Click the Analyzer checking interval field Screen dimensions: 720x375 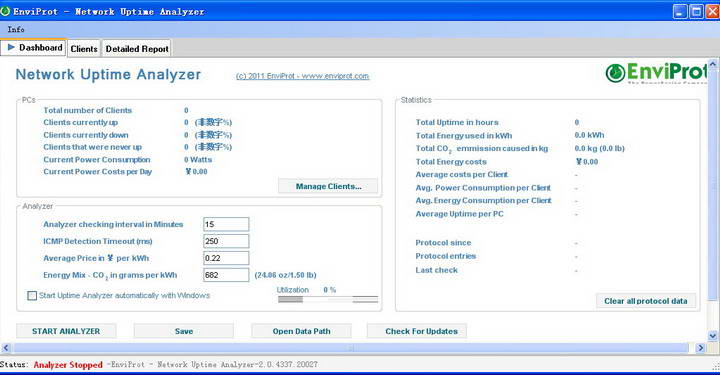226,224
